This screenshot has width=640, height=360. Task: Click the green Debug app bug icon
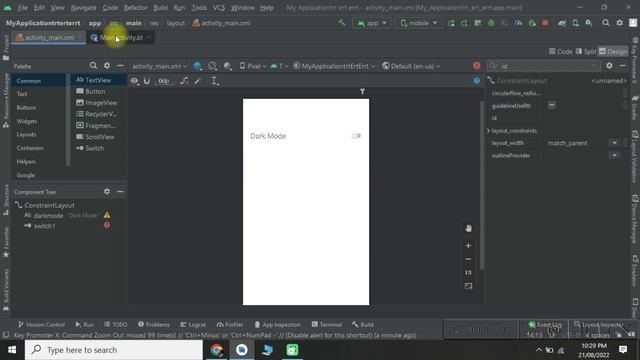491,23
